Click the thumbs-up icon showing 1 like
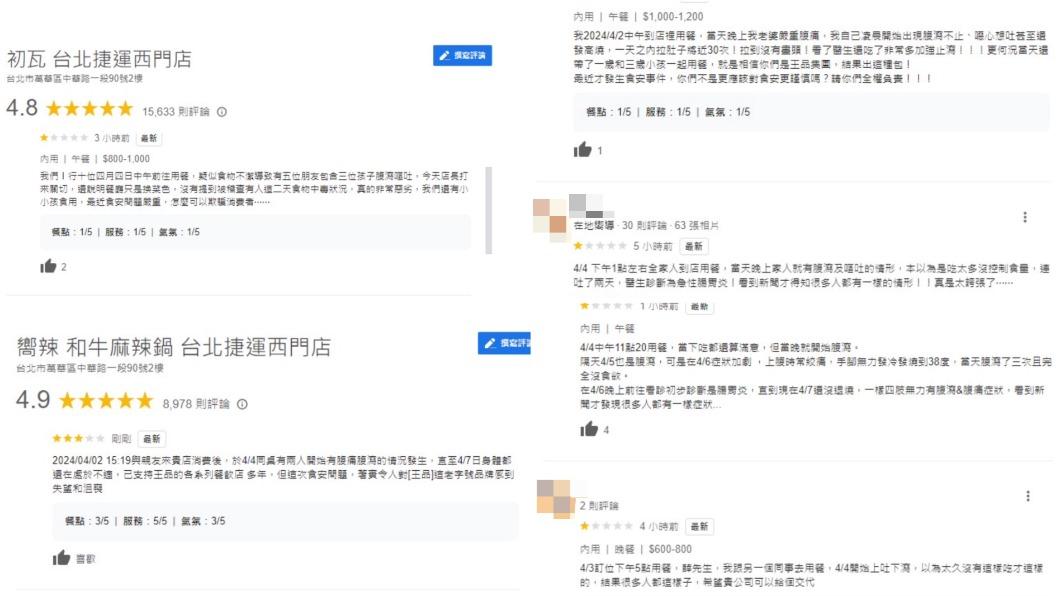The width and height of the screenshot is (1060, 596). point(581,150)
